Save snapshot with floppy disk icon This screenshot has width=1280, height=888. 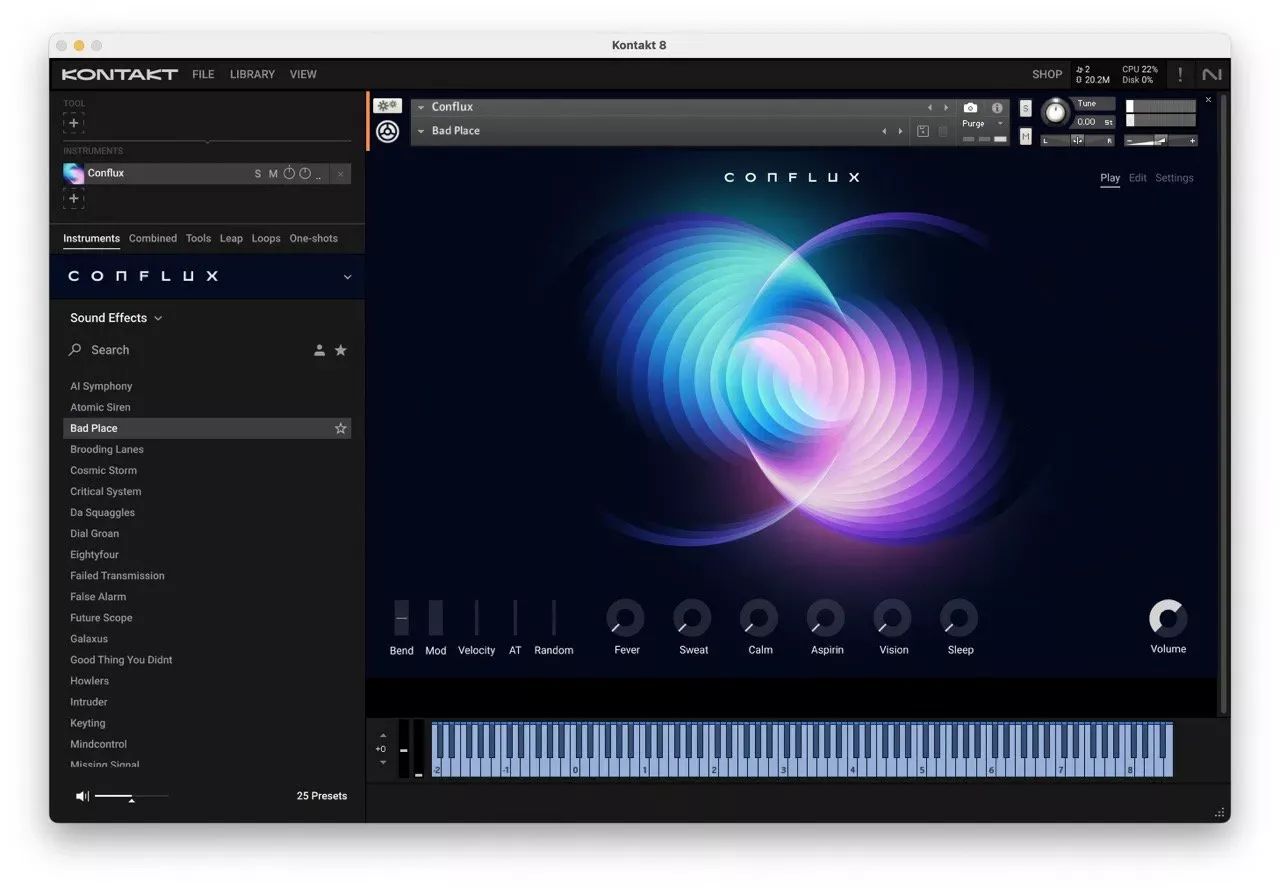tap(923, 131)
